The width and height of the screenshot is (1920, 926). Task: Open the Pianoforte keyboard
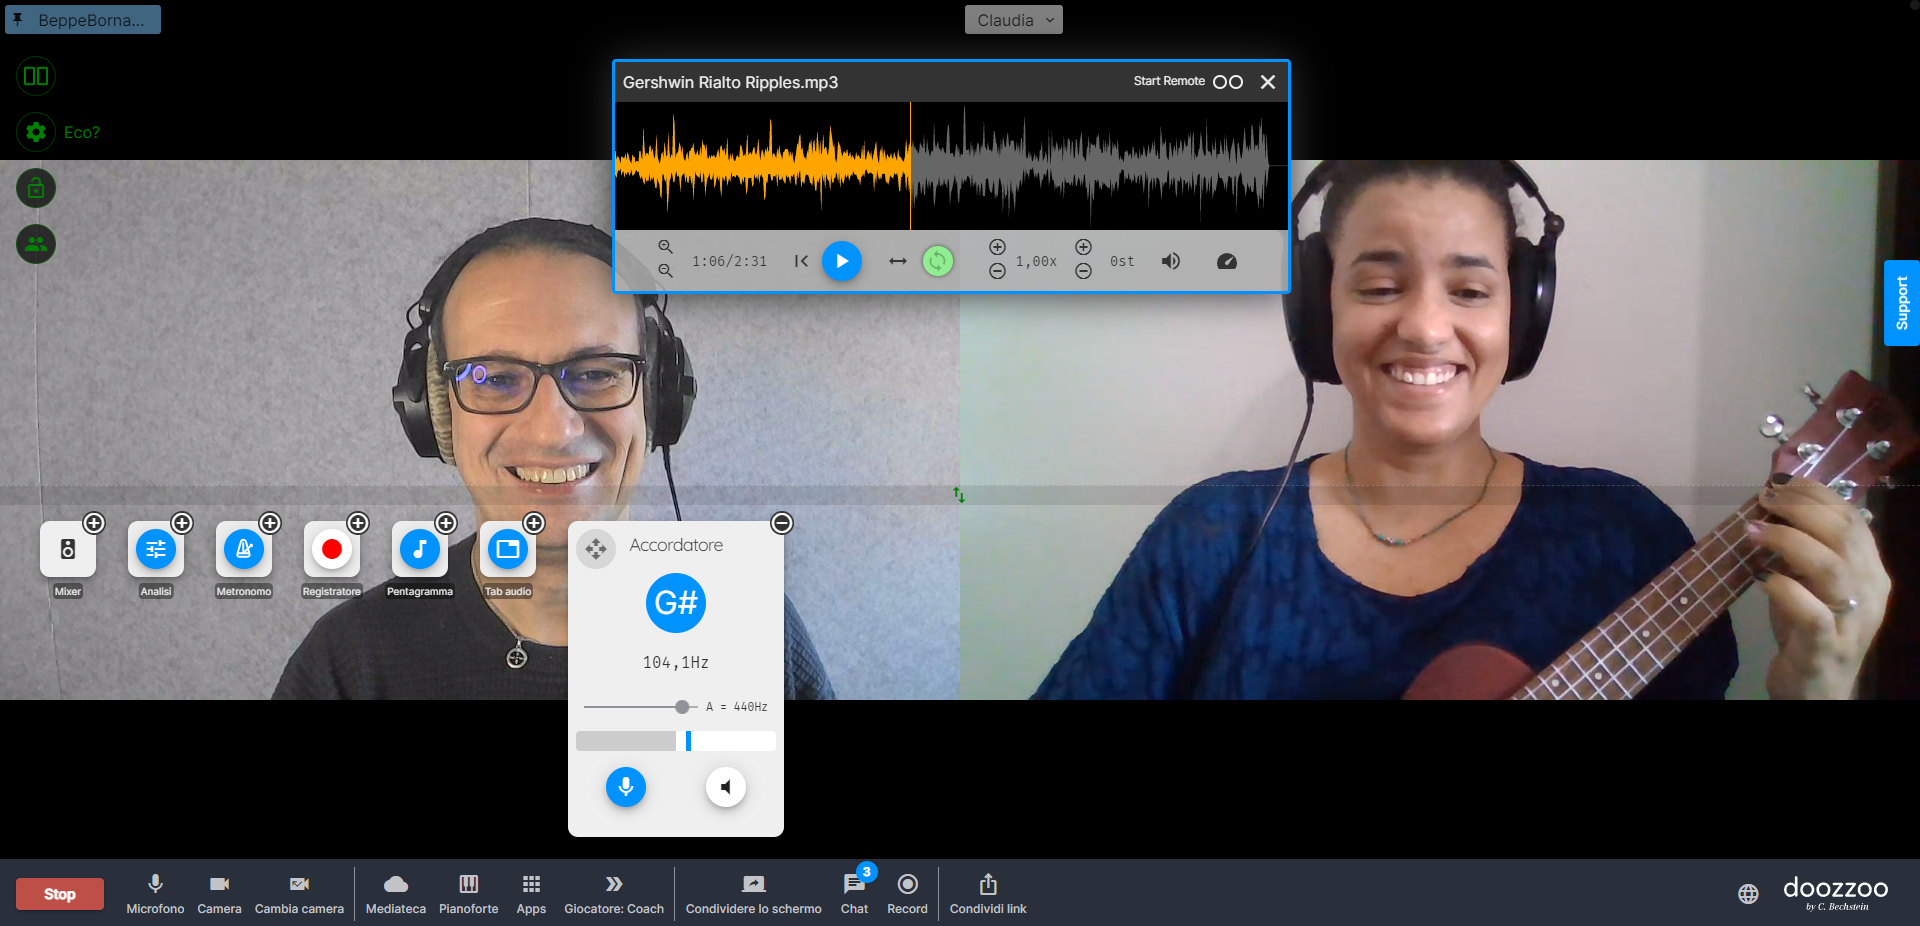(x=468, y=893)
